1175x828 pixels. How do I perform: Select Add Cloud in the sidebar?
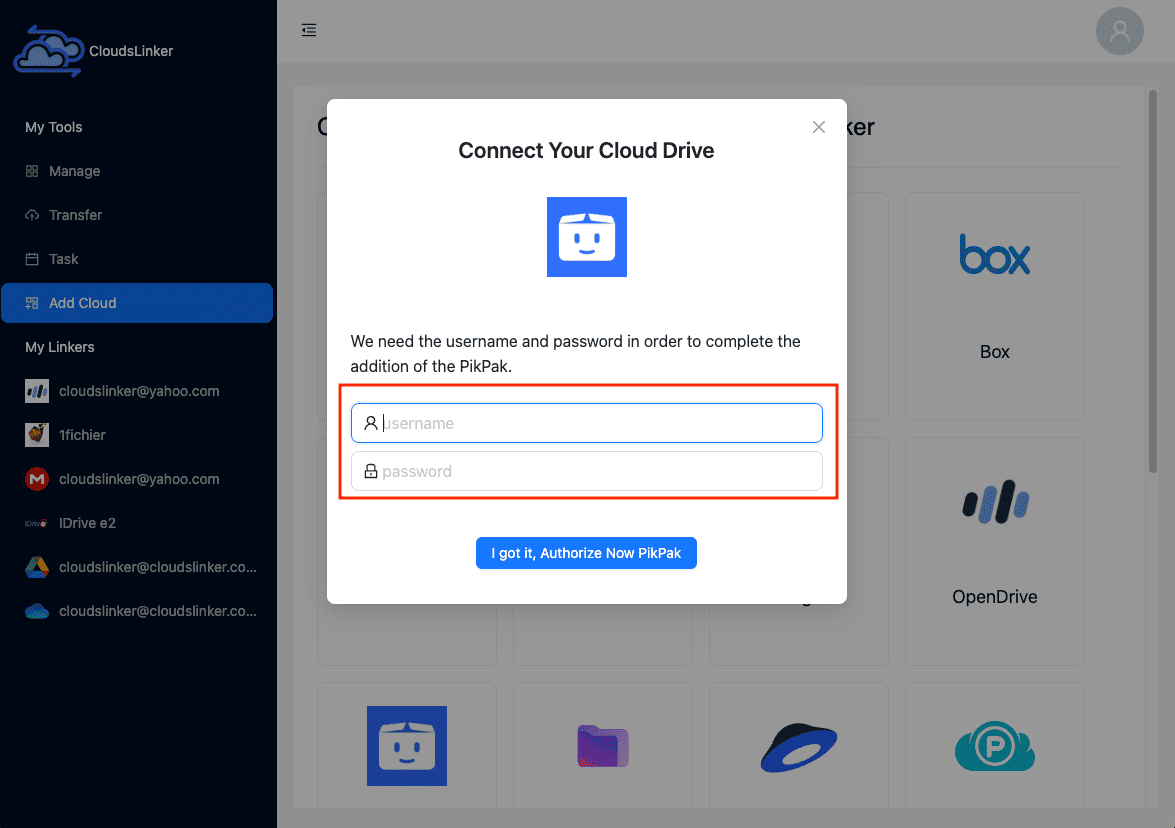point(136,303)
